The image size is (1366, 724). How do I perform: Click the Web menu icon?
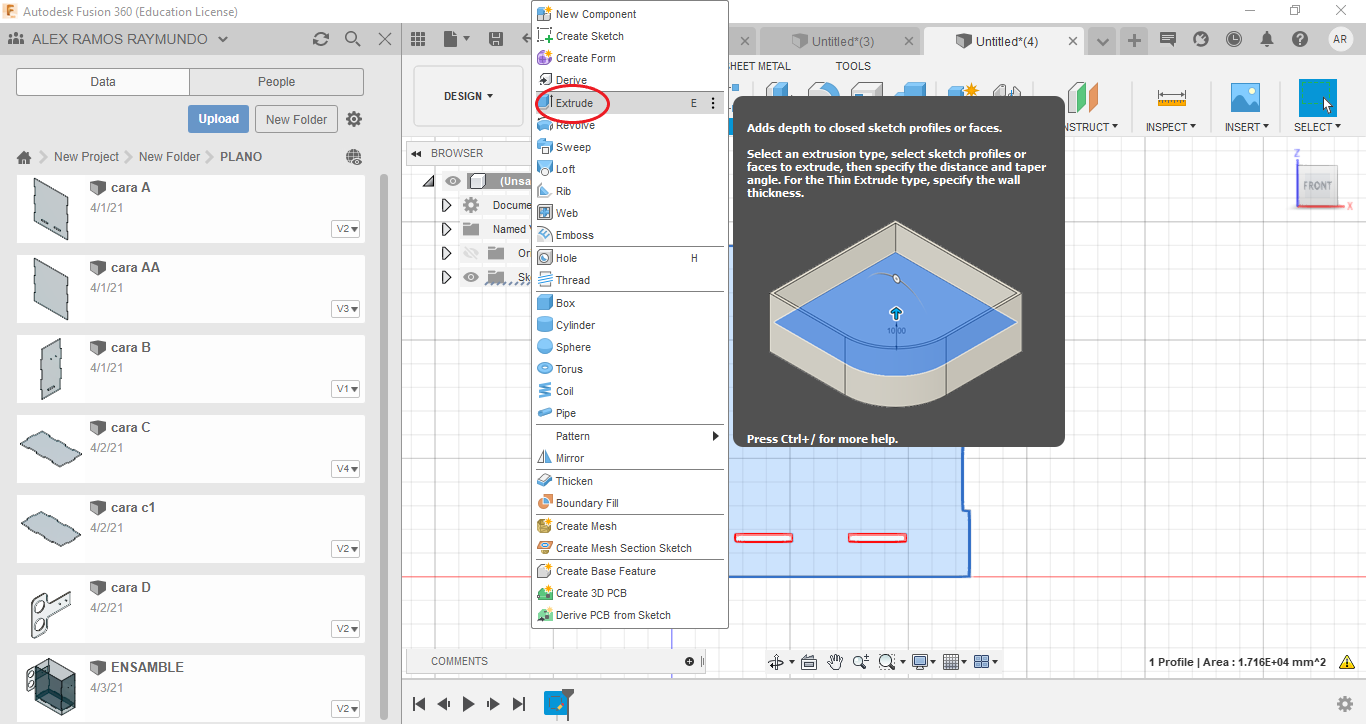pyautogui.click(x=545, y=213)
